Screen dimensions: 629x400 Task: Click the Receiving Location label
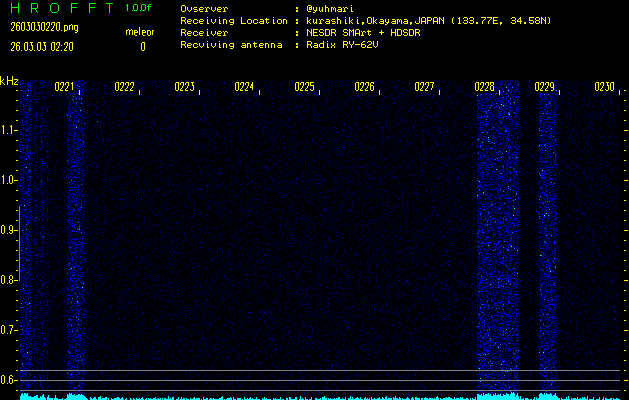click(x=234, y=21)
